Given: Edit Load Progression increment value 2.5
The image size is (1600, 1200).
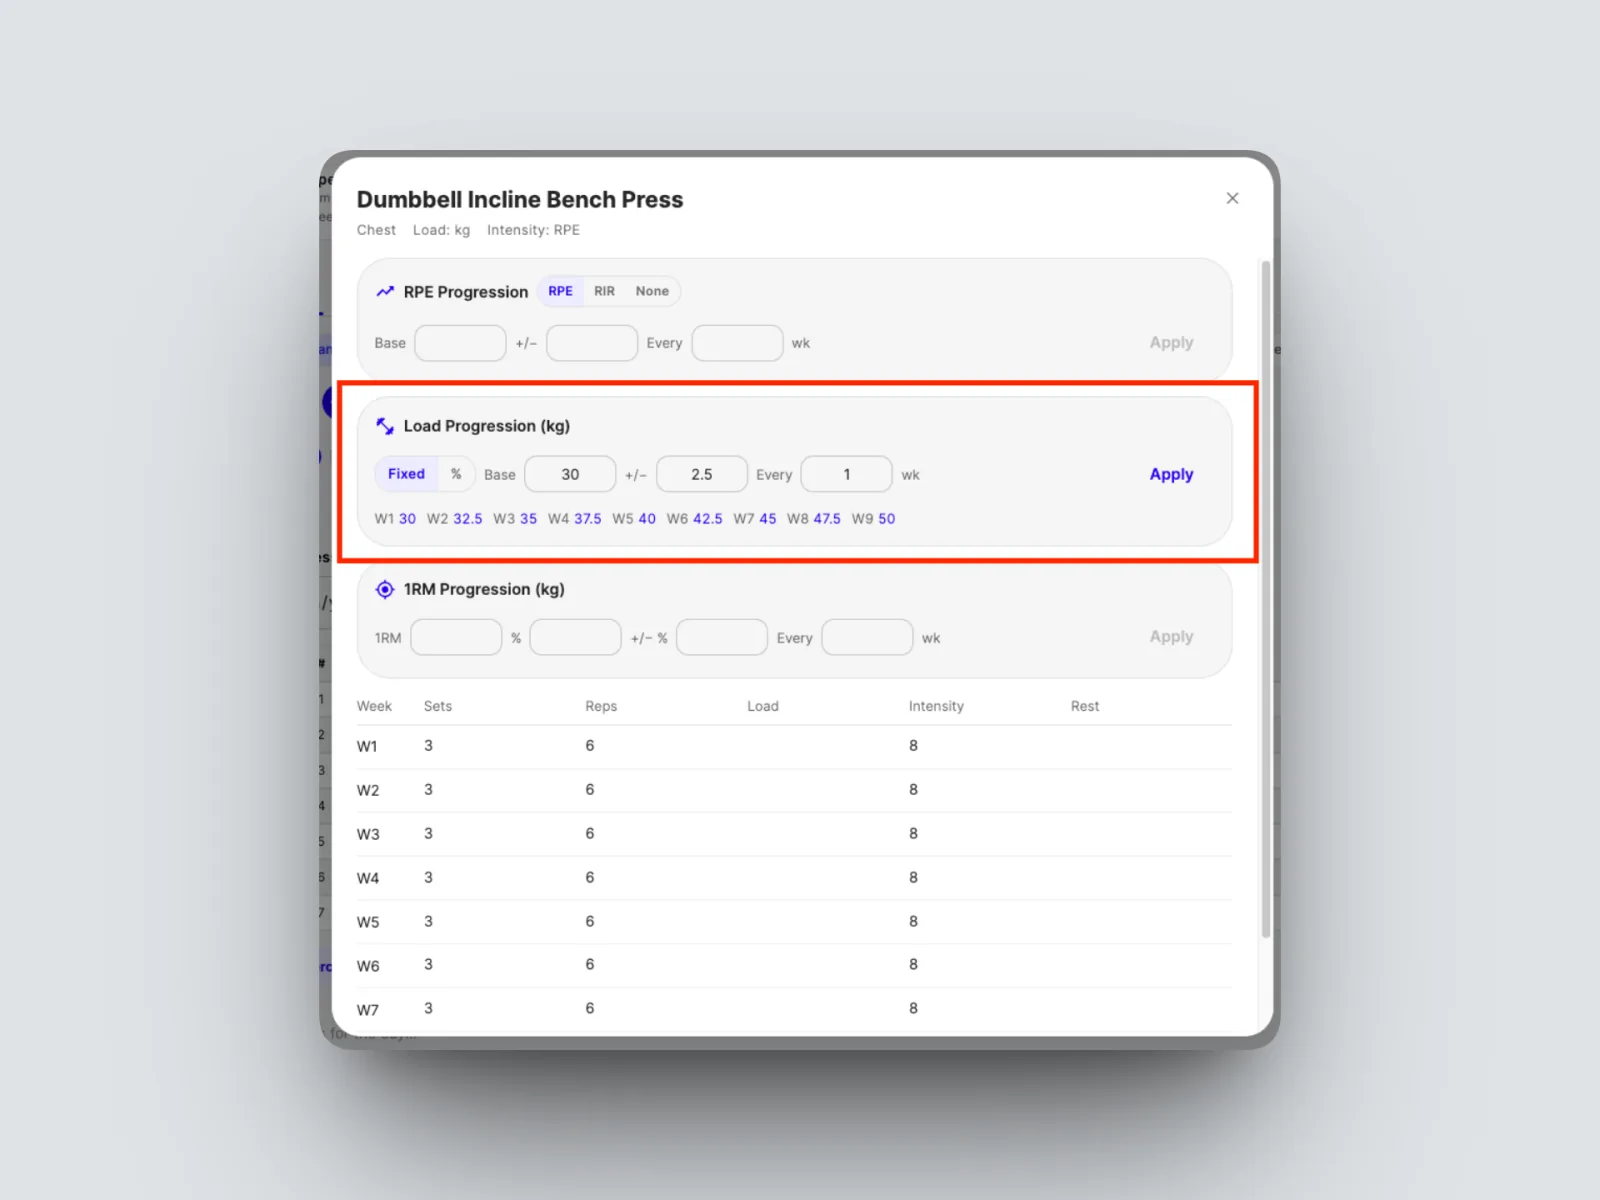Looking at the screenshot, I should [x=702, y=474].
